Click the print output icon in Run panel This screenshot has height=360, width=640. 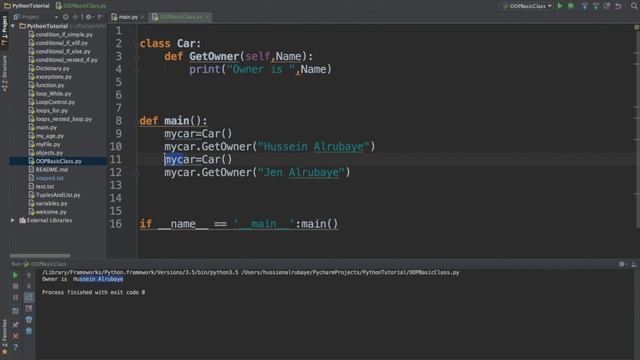pyautogui.click(x=29, y=320)
